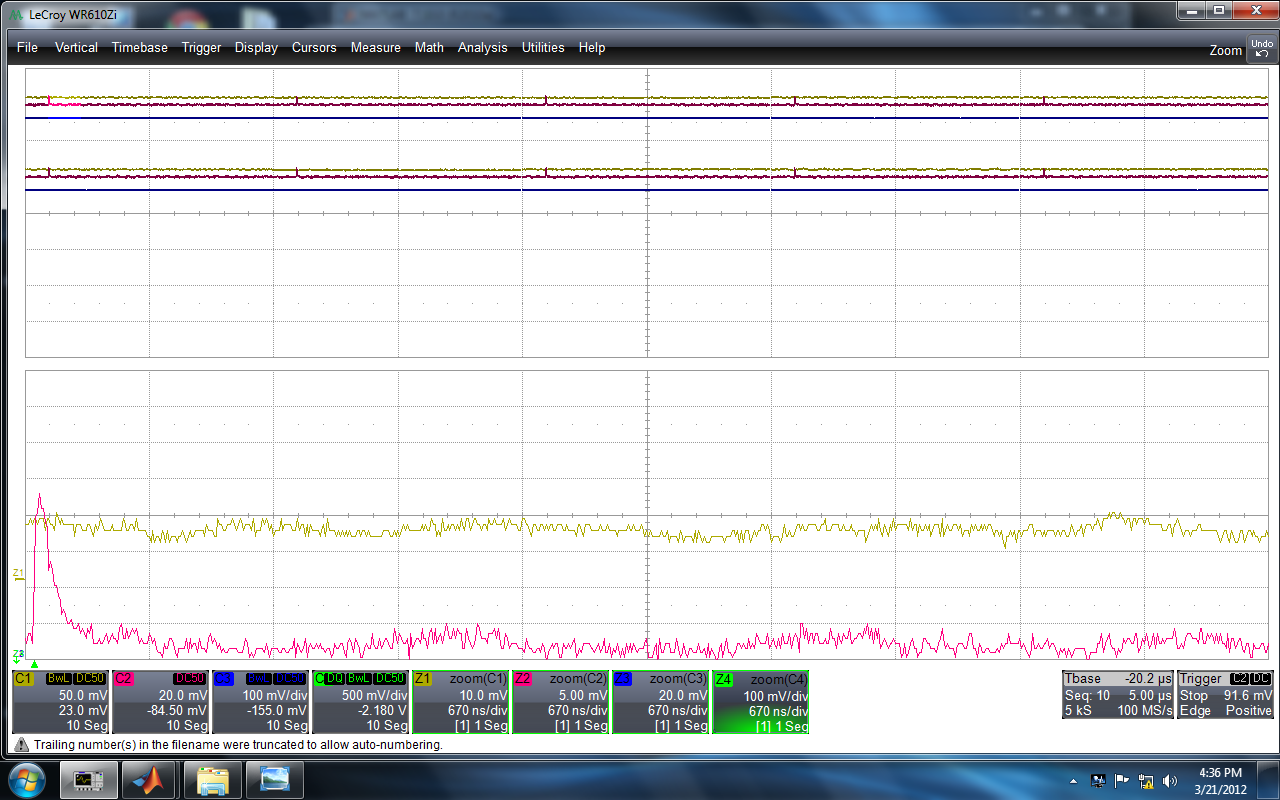1280x800 pixels.
Task: Click the C2 trigger source badge
Action: click(1240, 678)
